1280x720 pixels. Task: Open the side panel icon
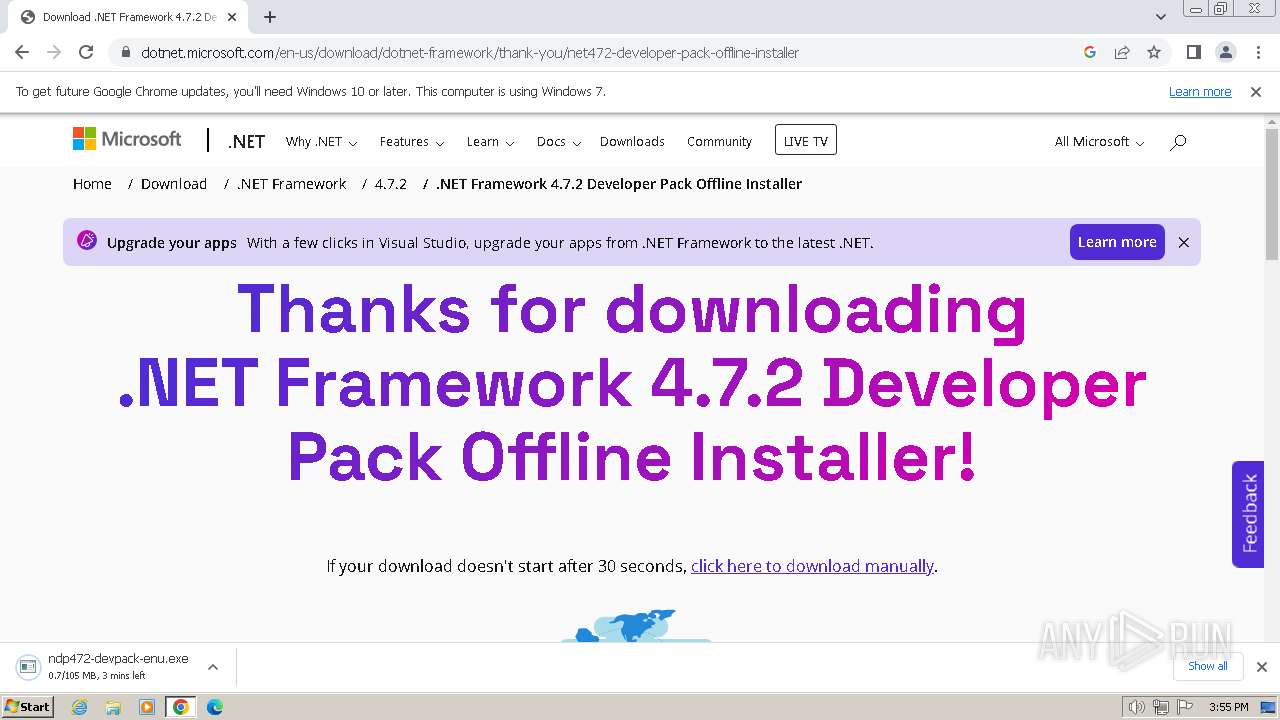[1193, 52]
